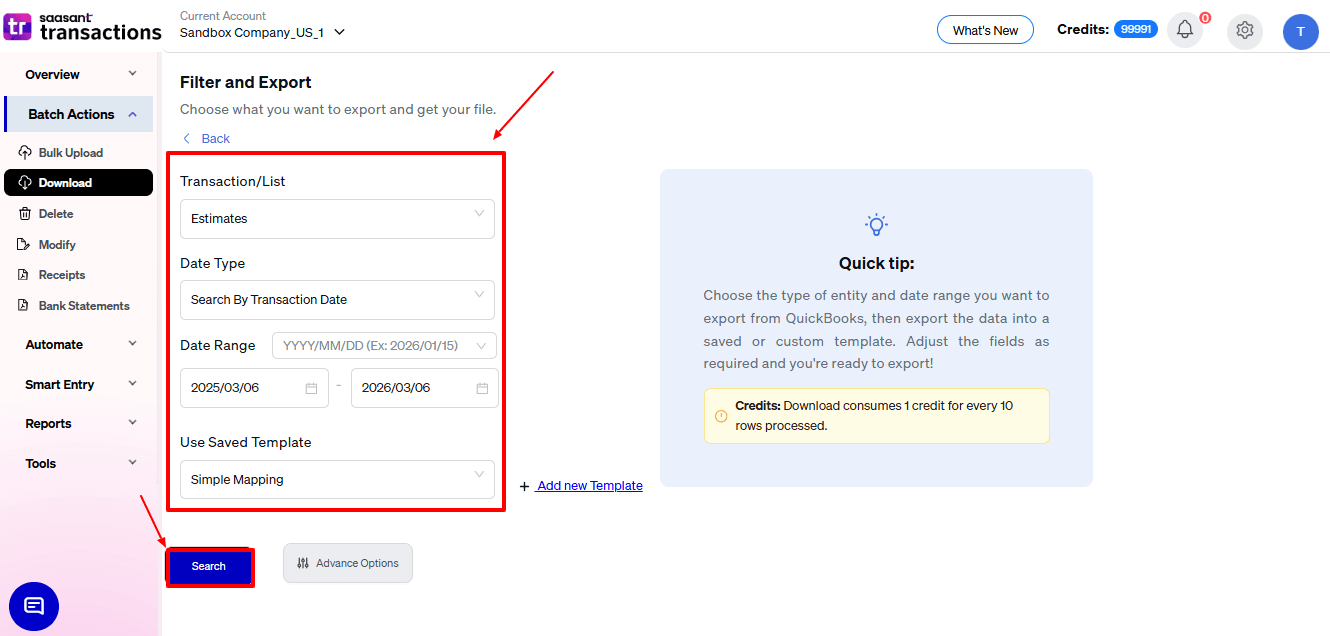Open the Advance Options button
The width and height of the screenshot is (1330, 636).
click(x=348, y=563)
